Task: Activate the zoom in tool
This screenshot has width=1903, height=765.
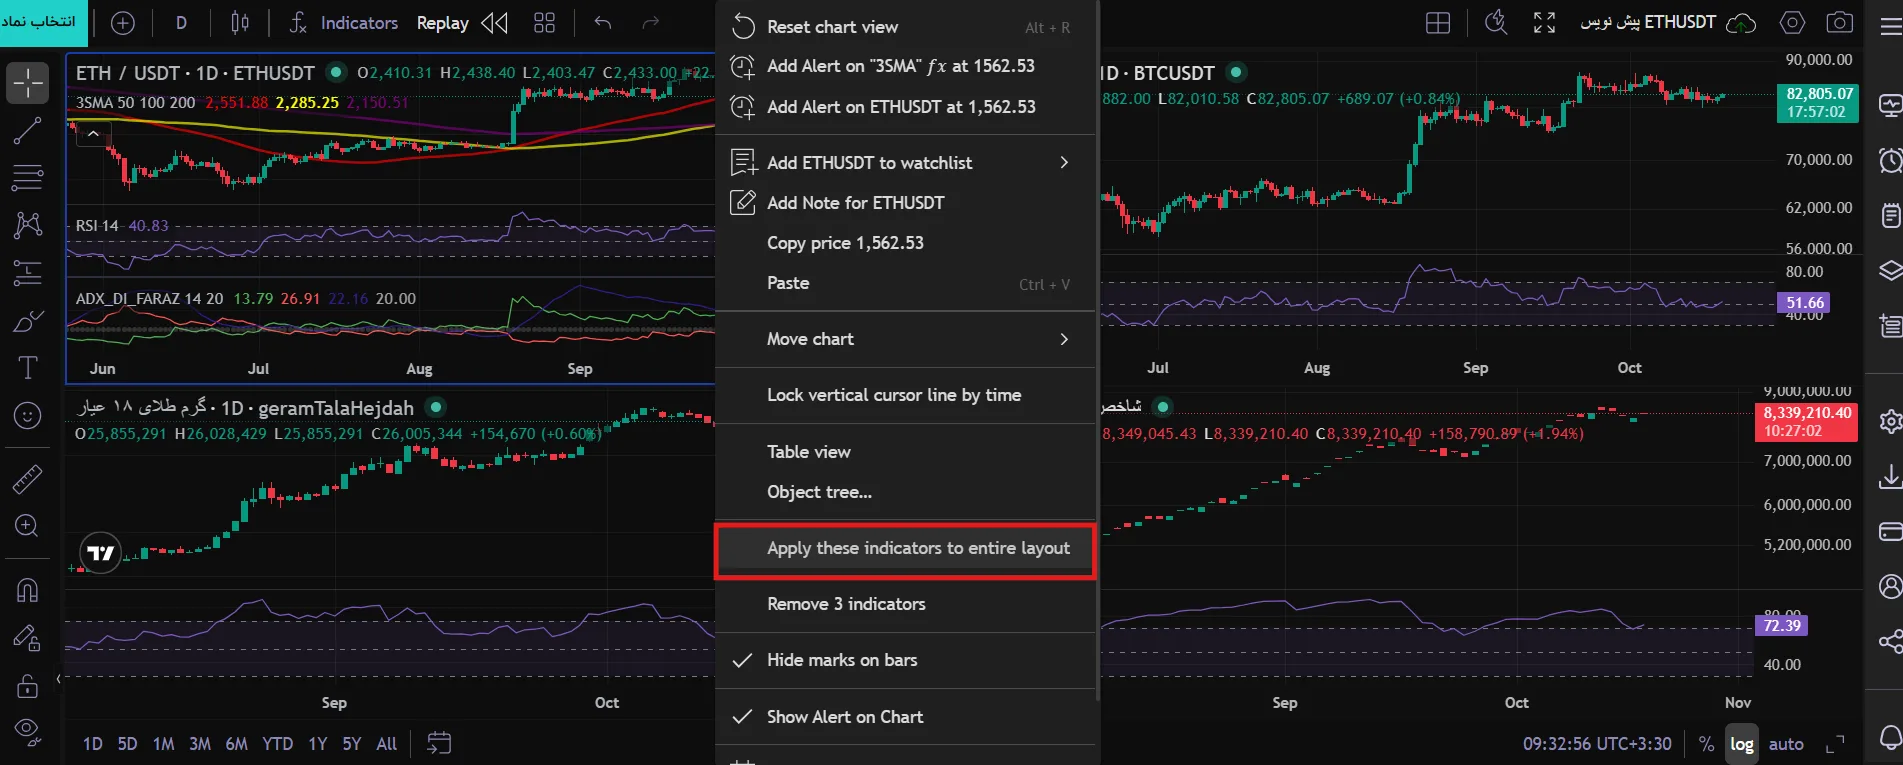Action: (28, 526)
